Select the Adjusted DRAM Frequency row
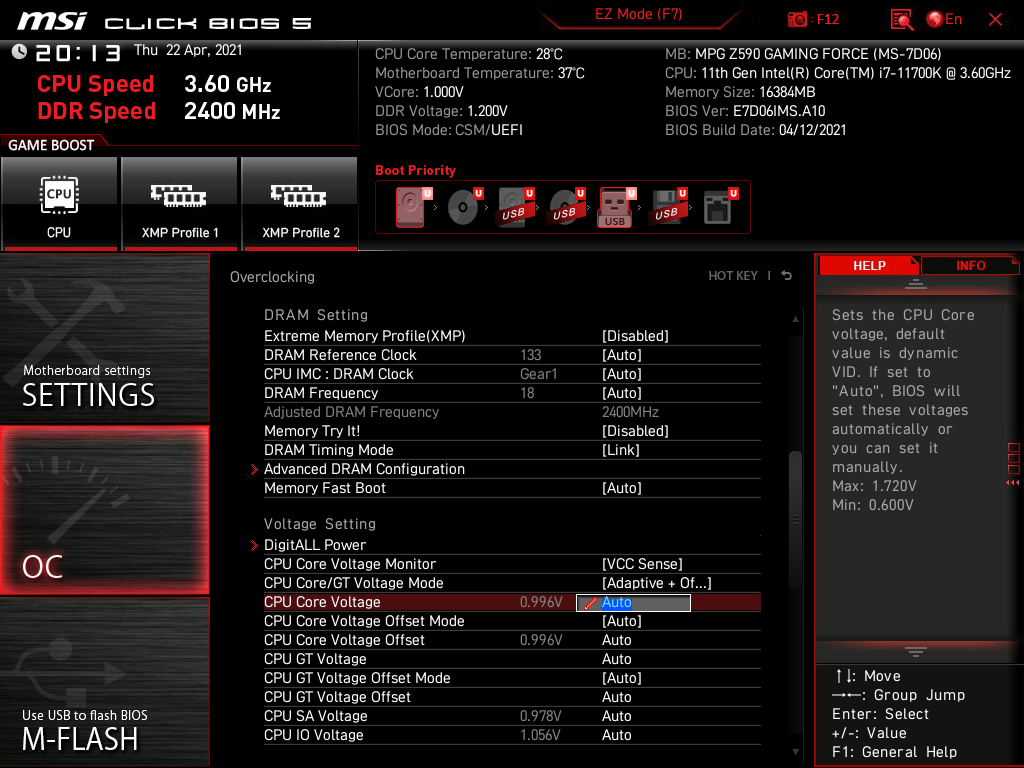 512,412
